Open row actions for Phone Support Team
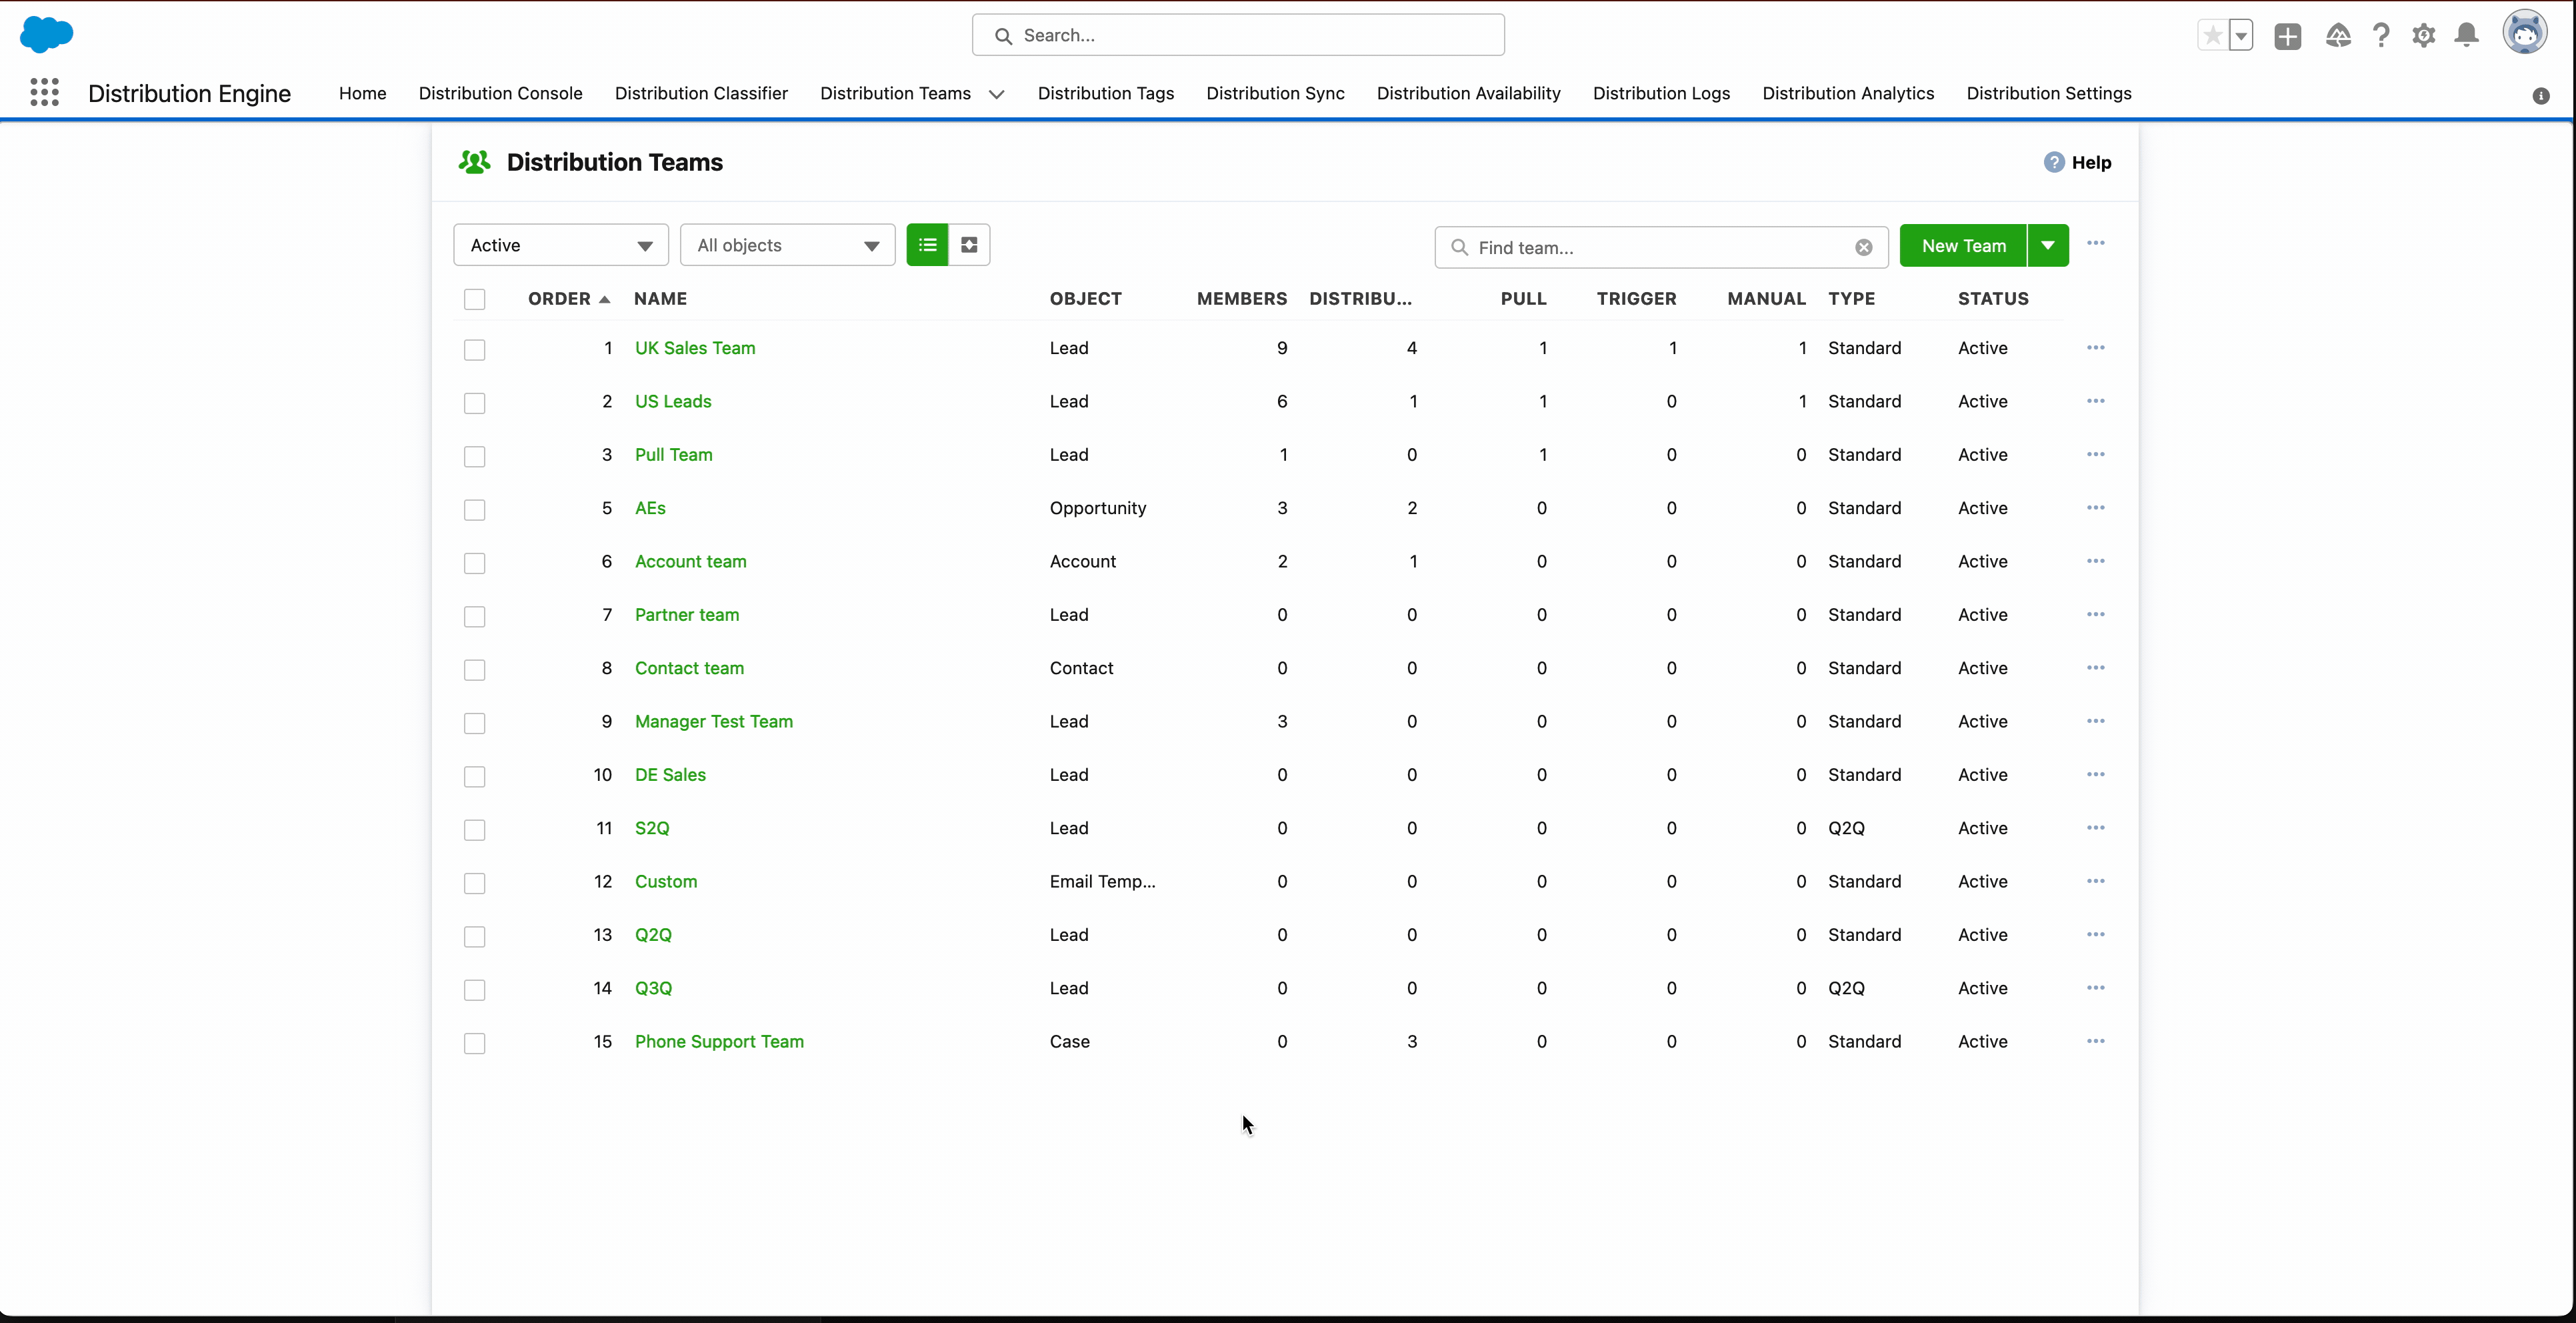This screenshot has width=2576, height=1323. tap(2096, 1041)
